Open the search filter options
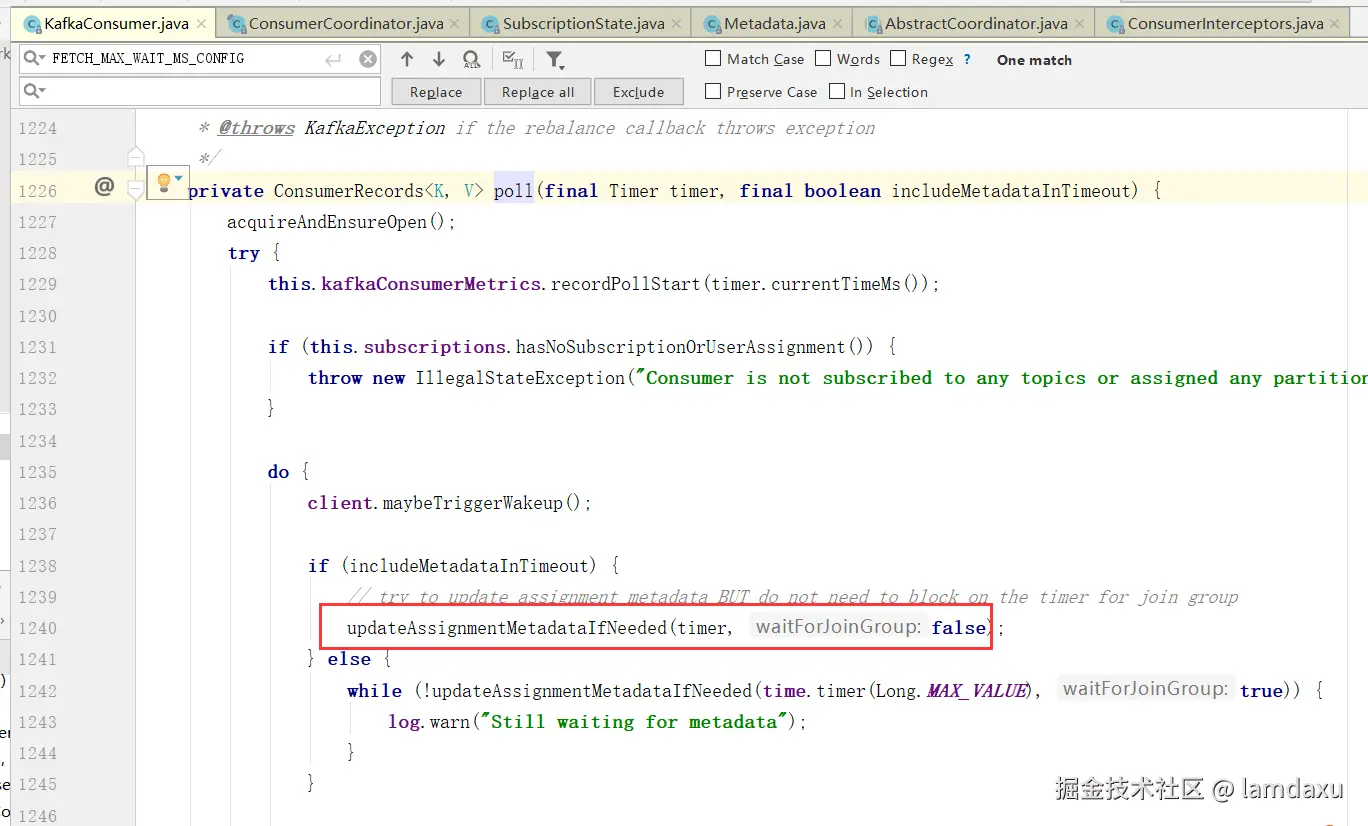The height and width of the screenshot is (826, 1368). 555,60
